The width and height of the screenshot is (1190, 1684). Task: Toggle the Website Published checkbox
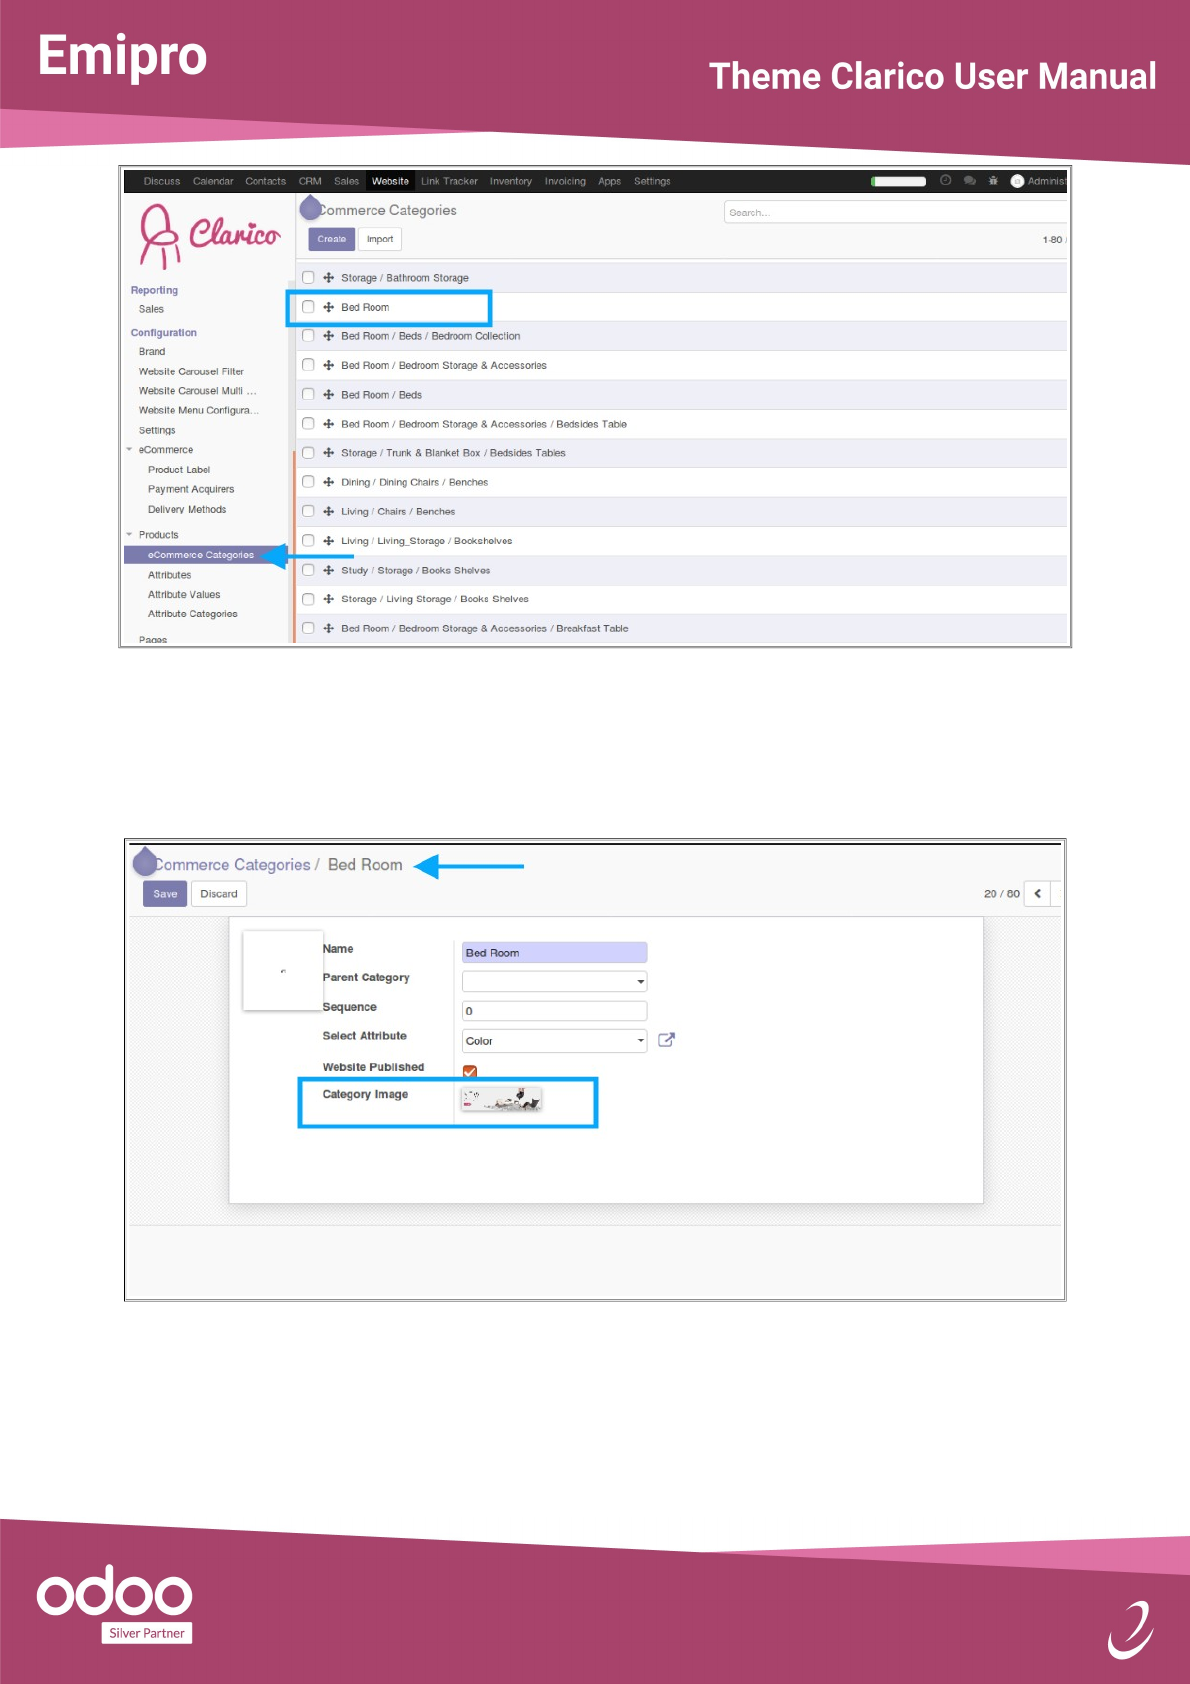point(470,1071)
